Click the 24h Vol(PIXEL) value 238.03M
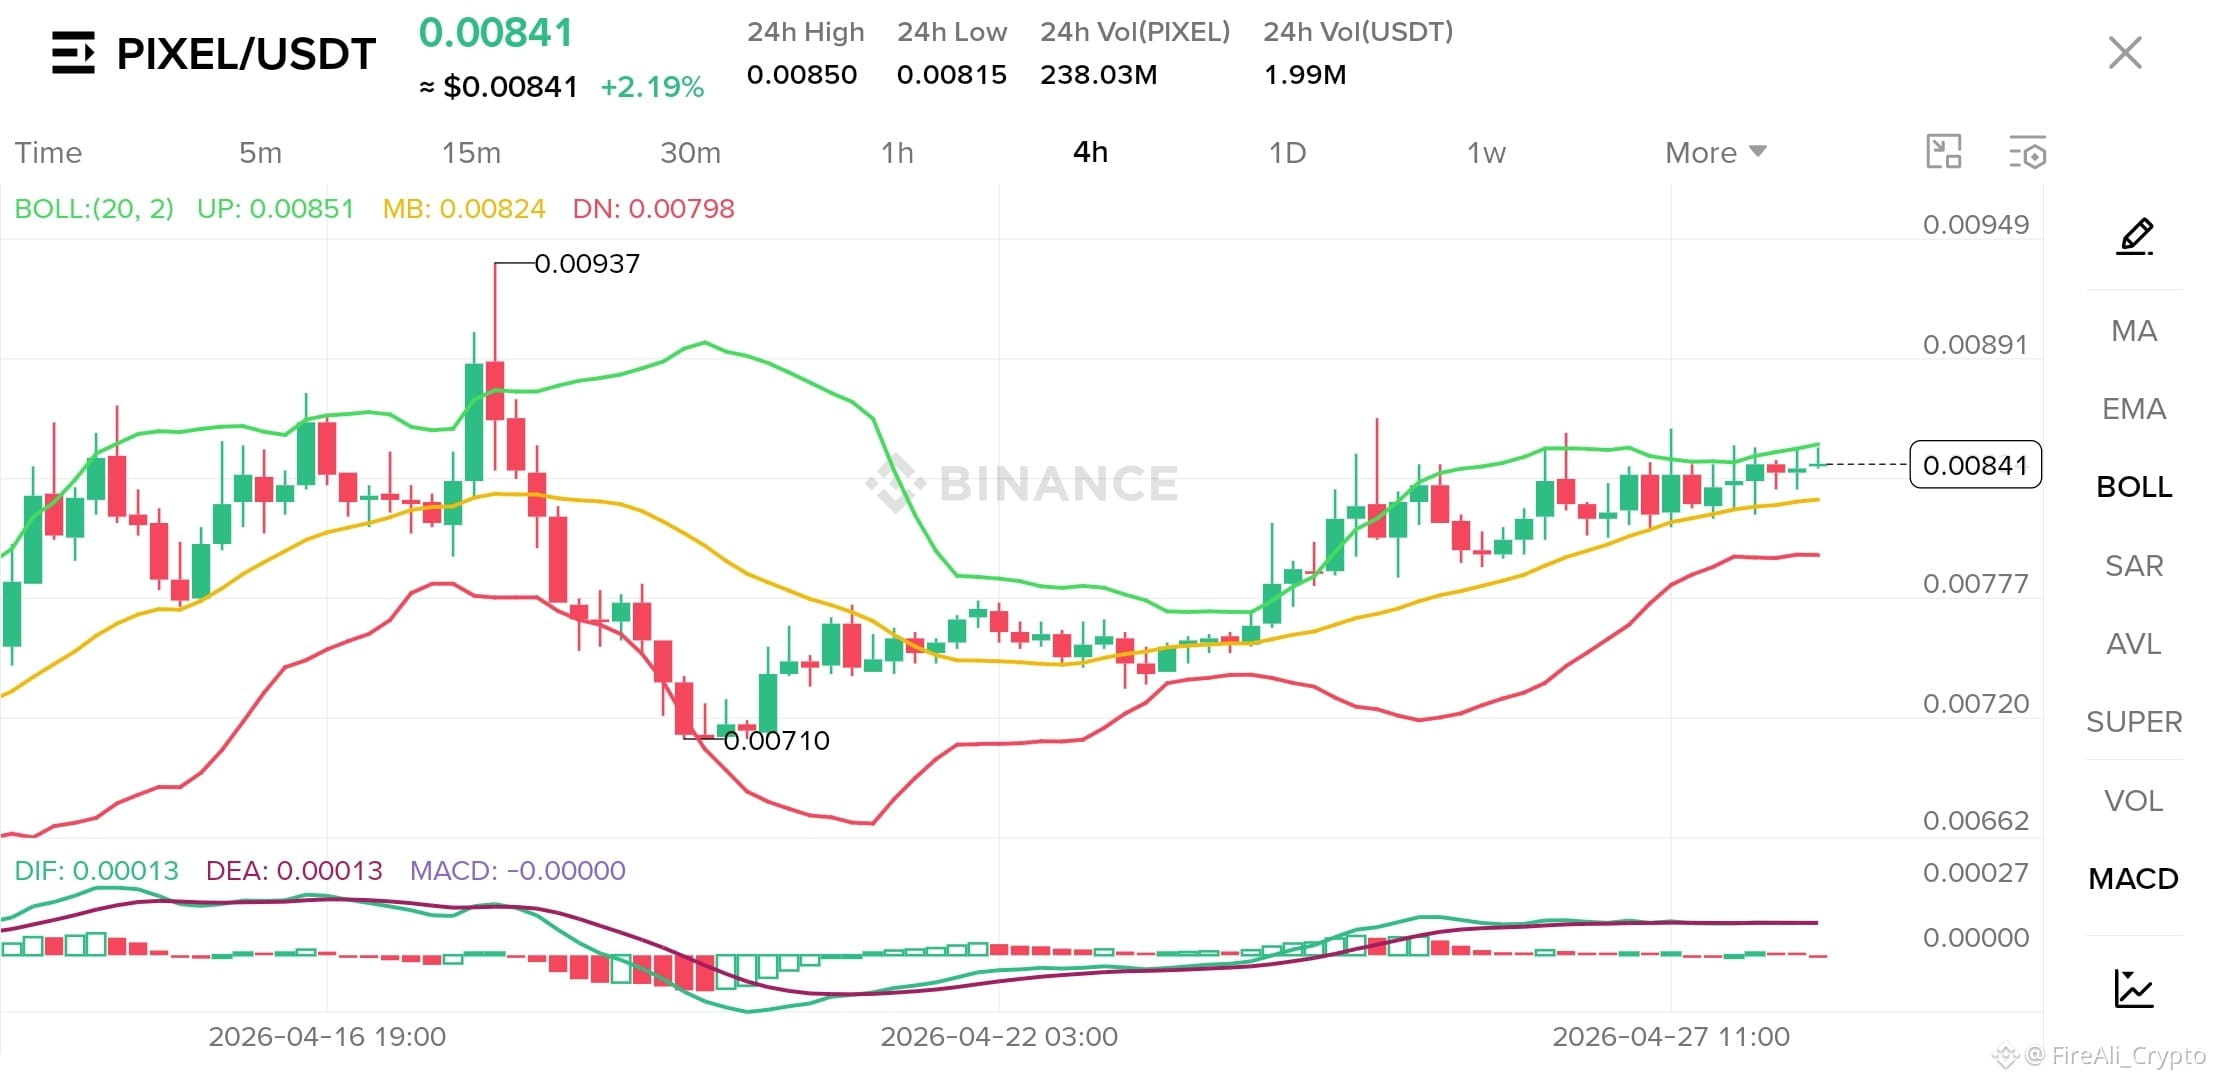 click(1099, 75)
